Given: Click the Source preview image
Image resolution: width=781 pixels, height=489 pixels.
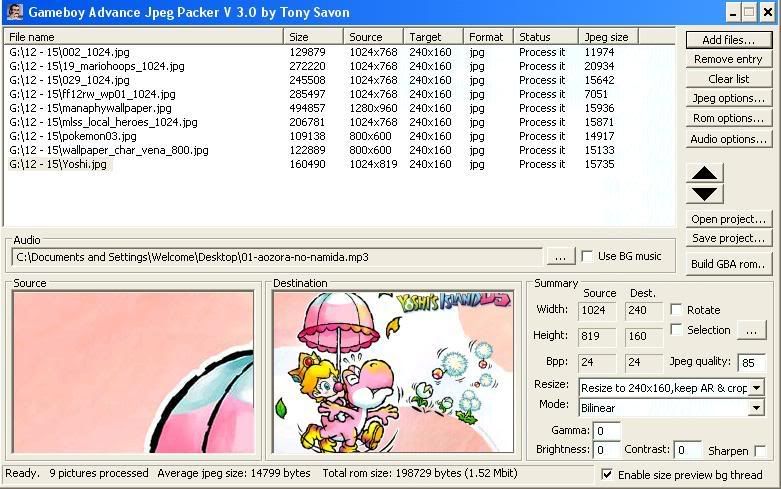Looking at the screenshot, I should [133, 372].
